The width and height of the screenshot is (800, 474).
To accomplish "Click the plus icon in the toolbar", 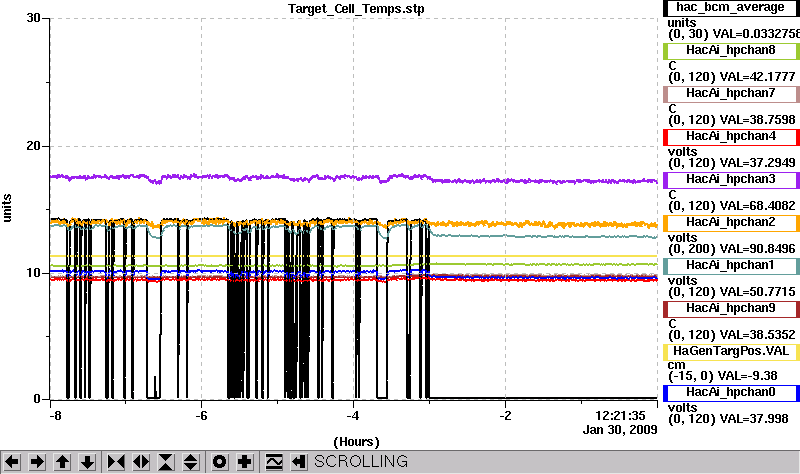I will pyautogui.click(x=244, y=462).
